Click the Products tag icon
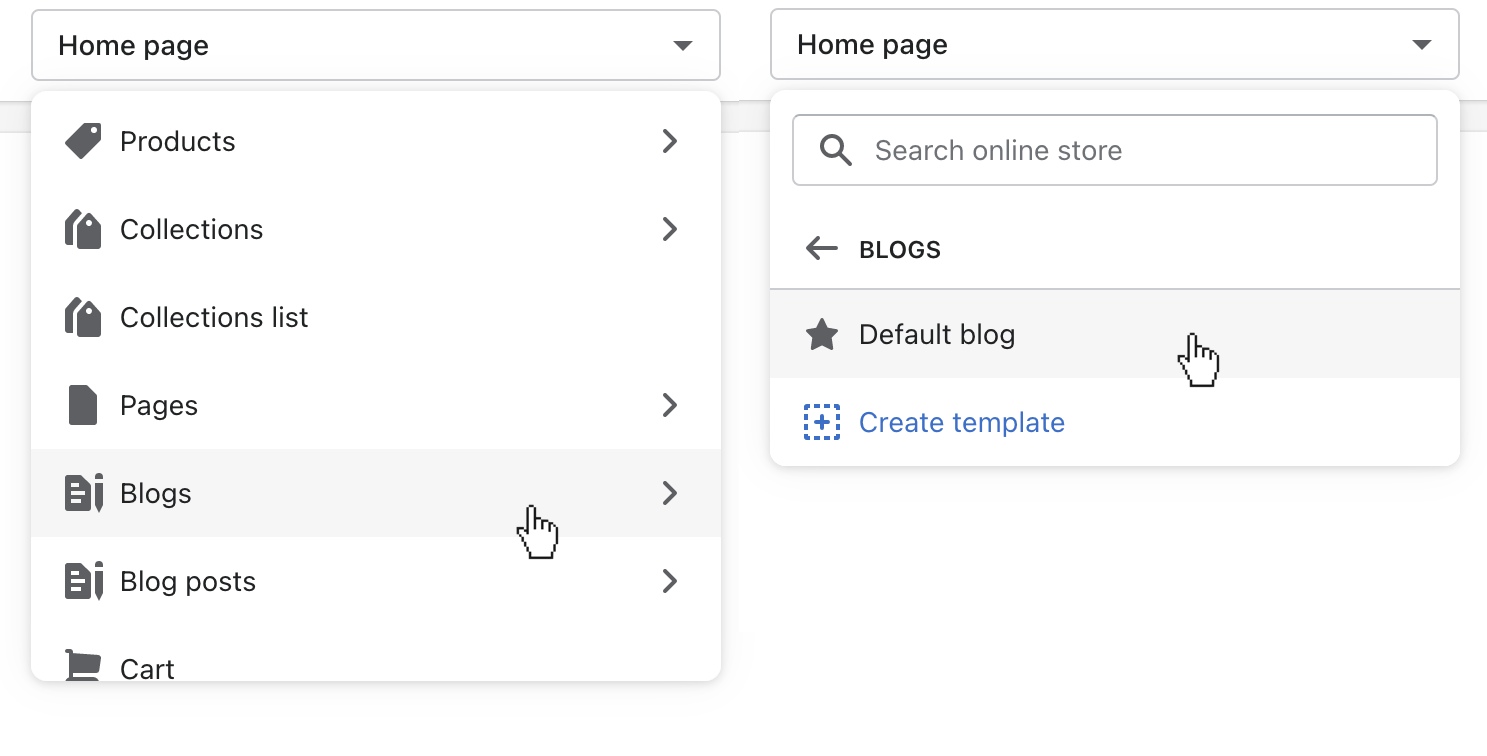Viewport: 1487px width, 756px height. click(84, 141)
